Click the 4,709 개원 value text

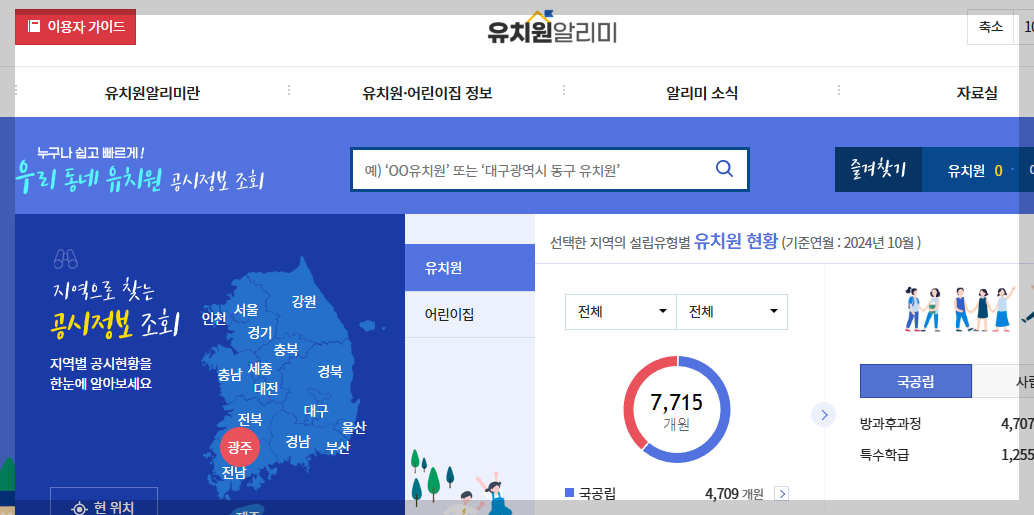[734, 493]
